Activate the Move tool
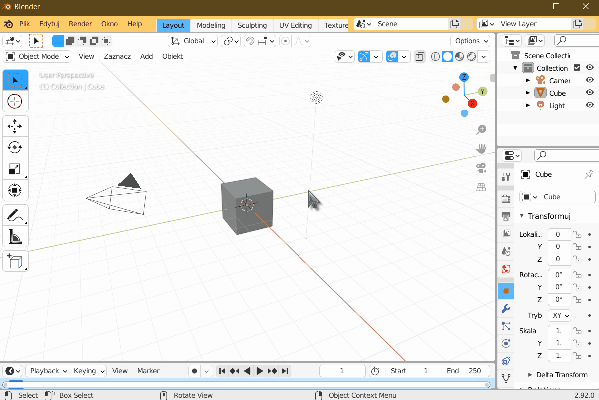 pos(15,126)
